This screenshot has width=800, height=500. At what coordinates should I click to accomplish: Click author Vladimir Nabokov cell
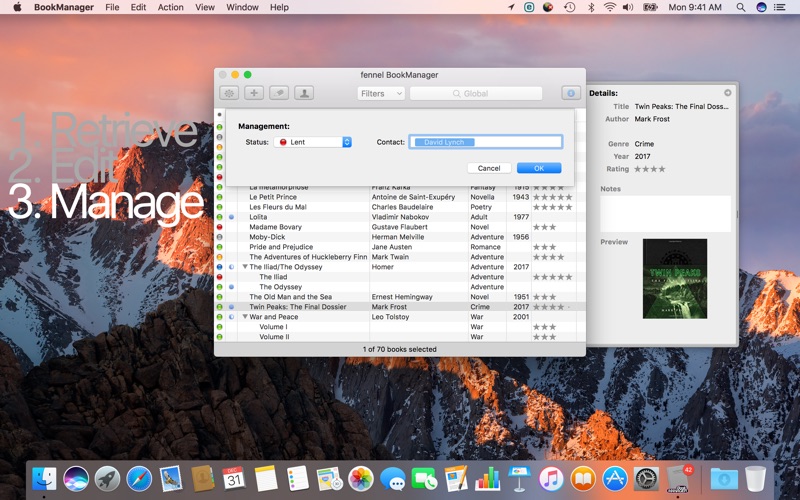401,217
